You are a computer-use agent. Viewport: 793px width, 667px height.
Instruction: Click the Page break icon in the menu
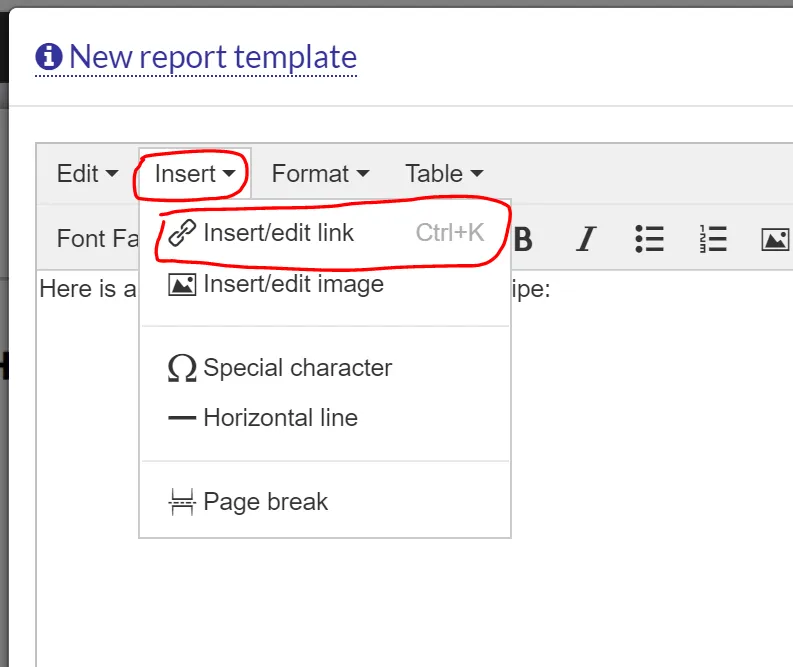pos(181,502)
